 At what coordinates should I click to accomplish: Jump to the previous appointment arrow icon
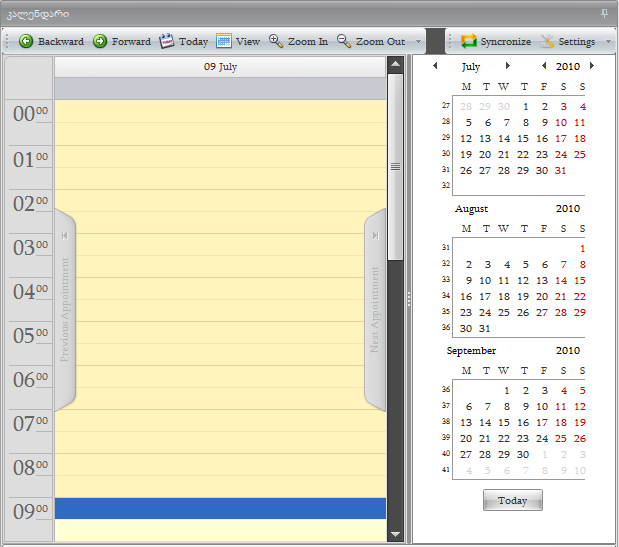65,236
